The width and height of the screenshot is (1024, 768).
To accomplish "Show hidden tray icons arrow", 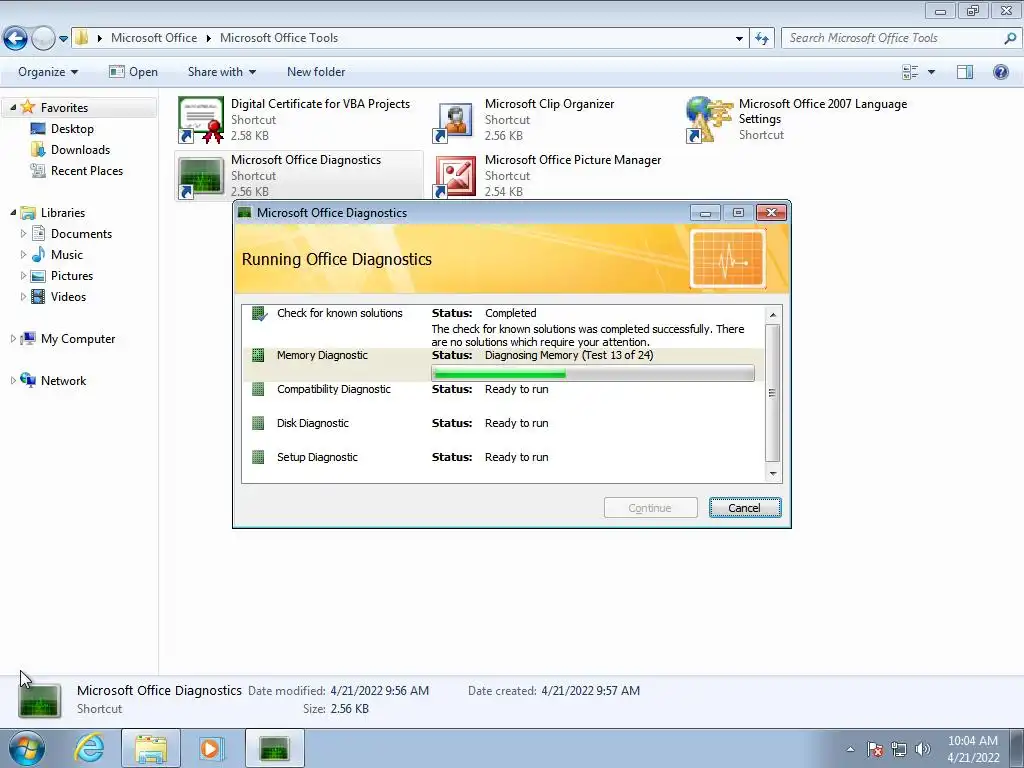I will point(850,749).
